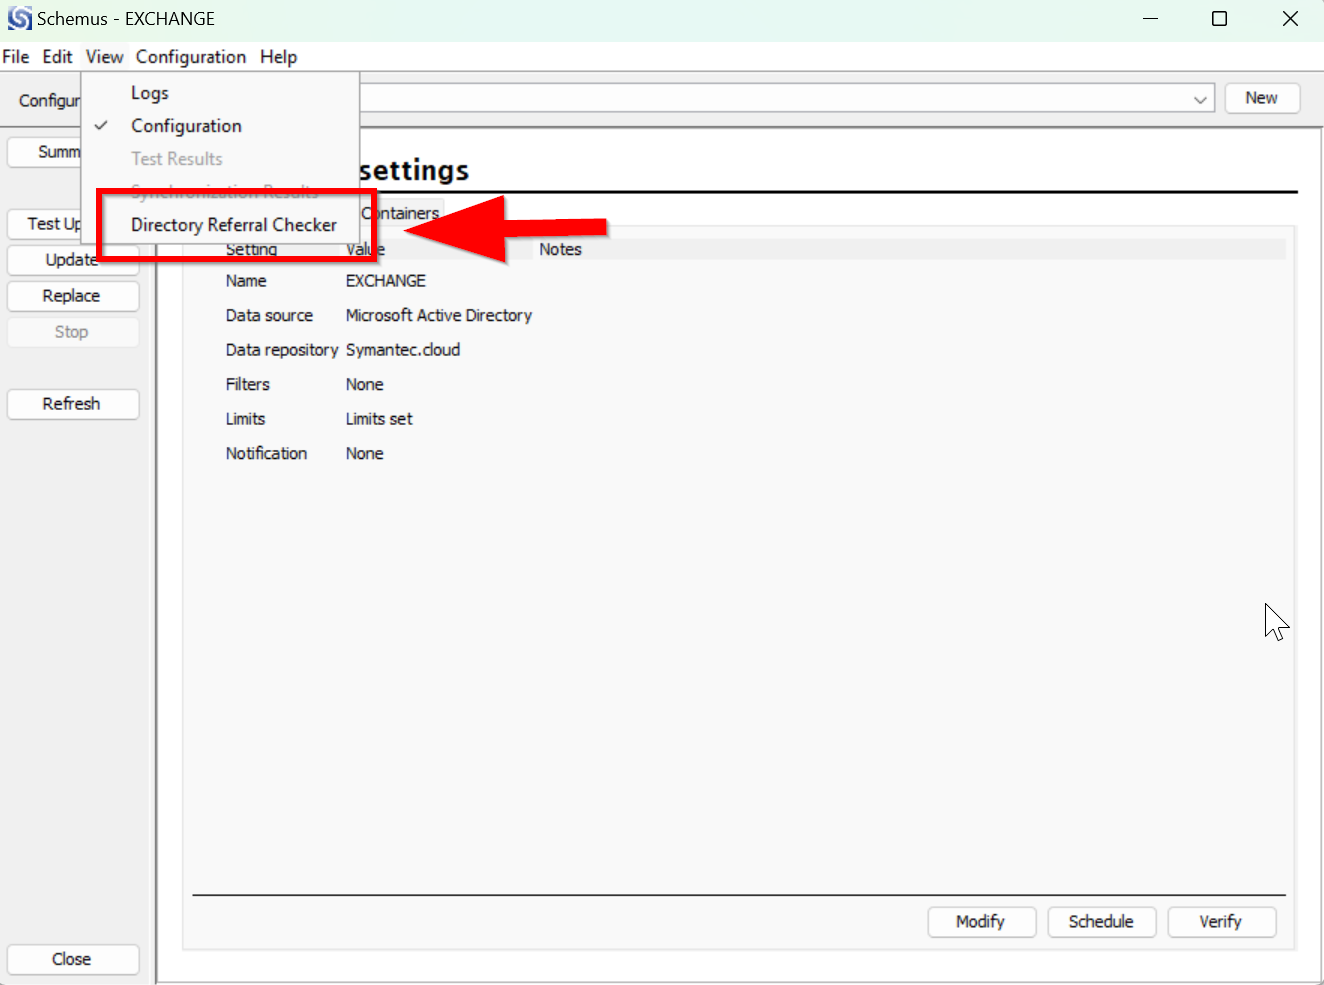Click the Configuration menu in menu bar
This screenshot has width=1324, height=985.
pyautogui.click(x=190, y=57)
